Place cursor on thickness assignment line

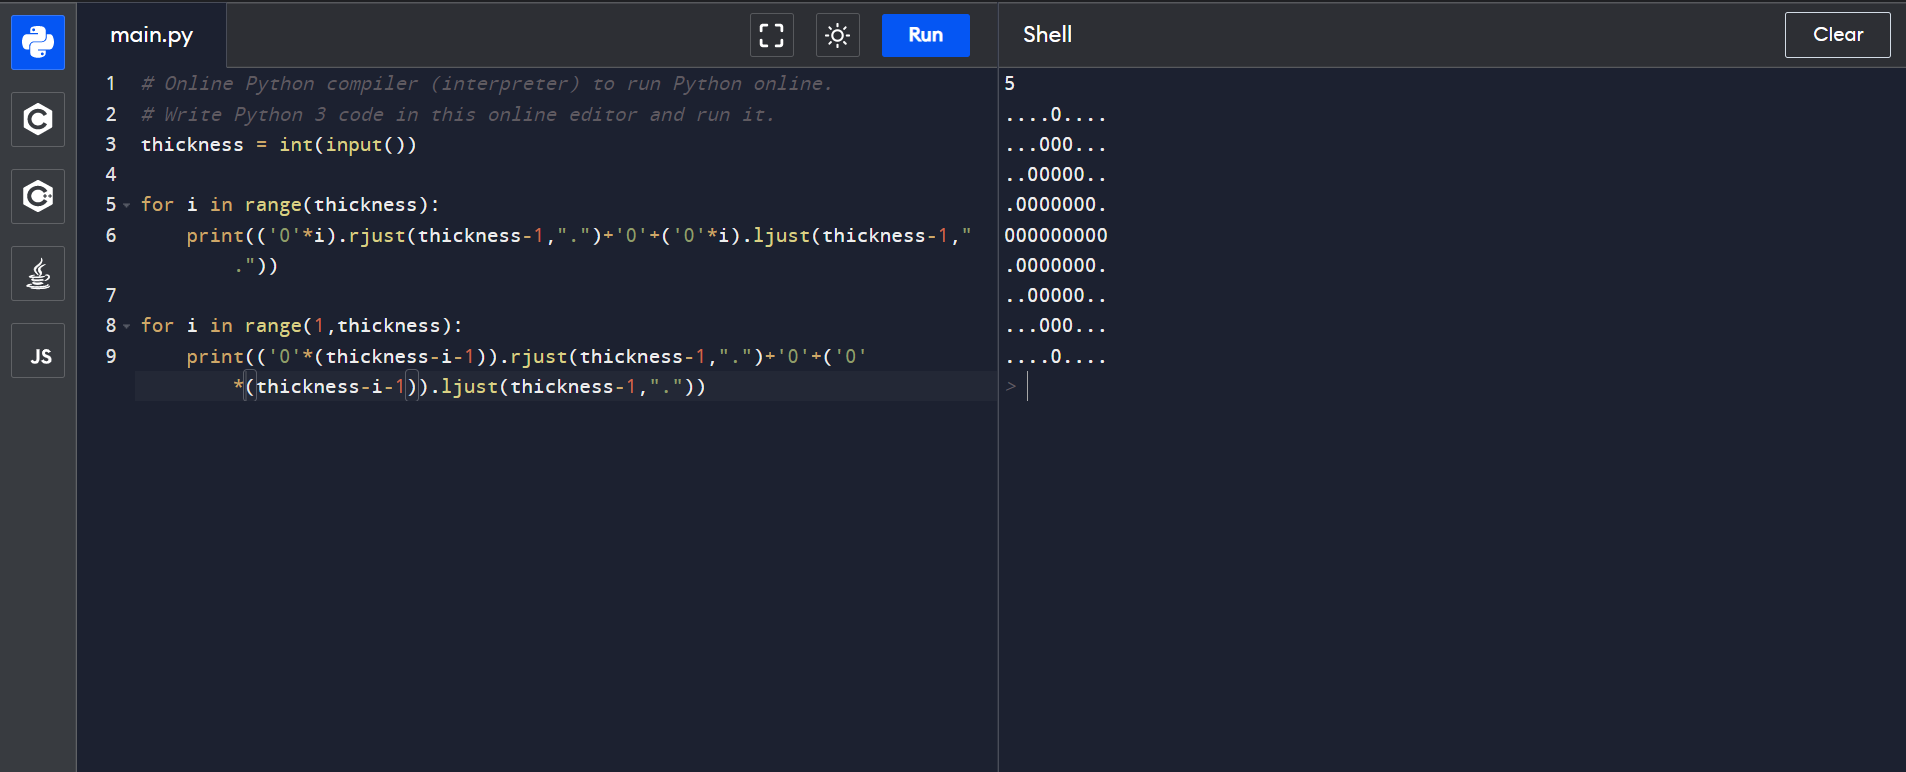pos(278,145)
